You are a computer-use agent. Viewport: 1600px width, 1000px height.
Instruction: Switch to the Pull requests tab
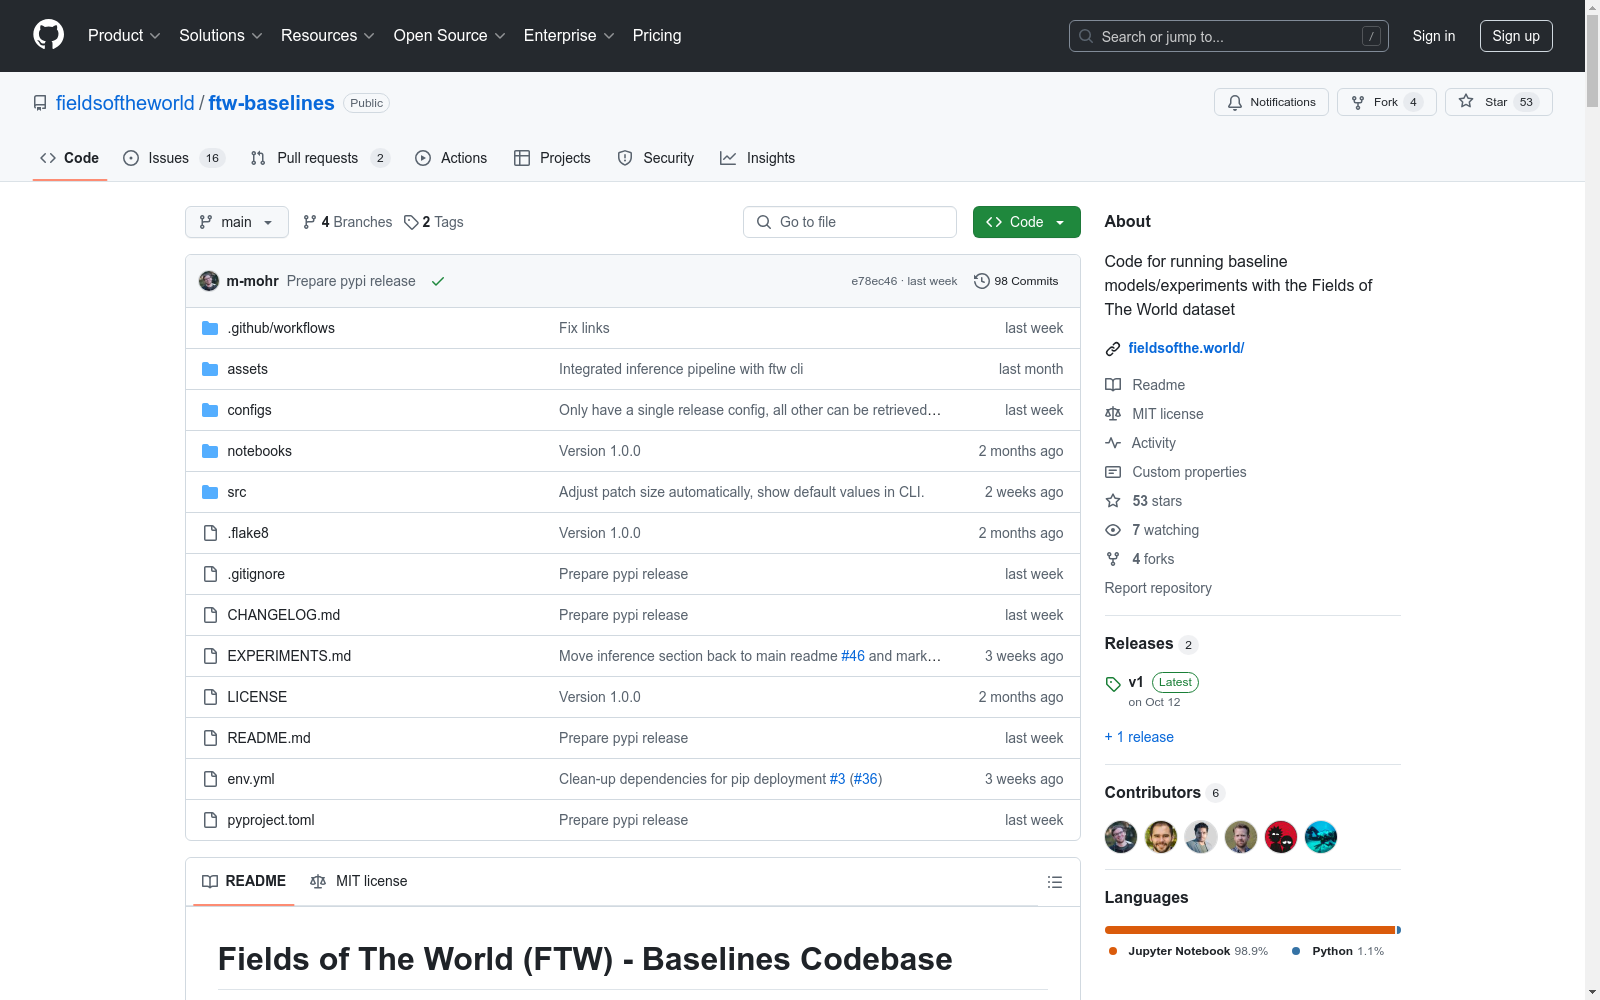coord(319,158)
